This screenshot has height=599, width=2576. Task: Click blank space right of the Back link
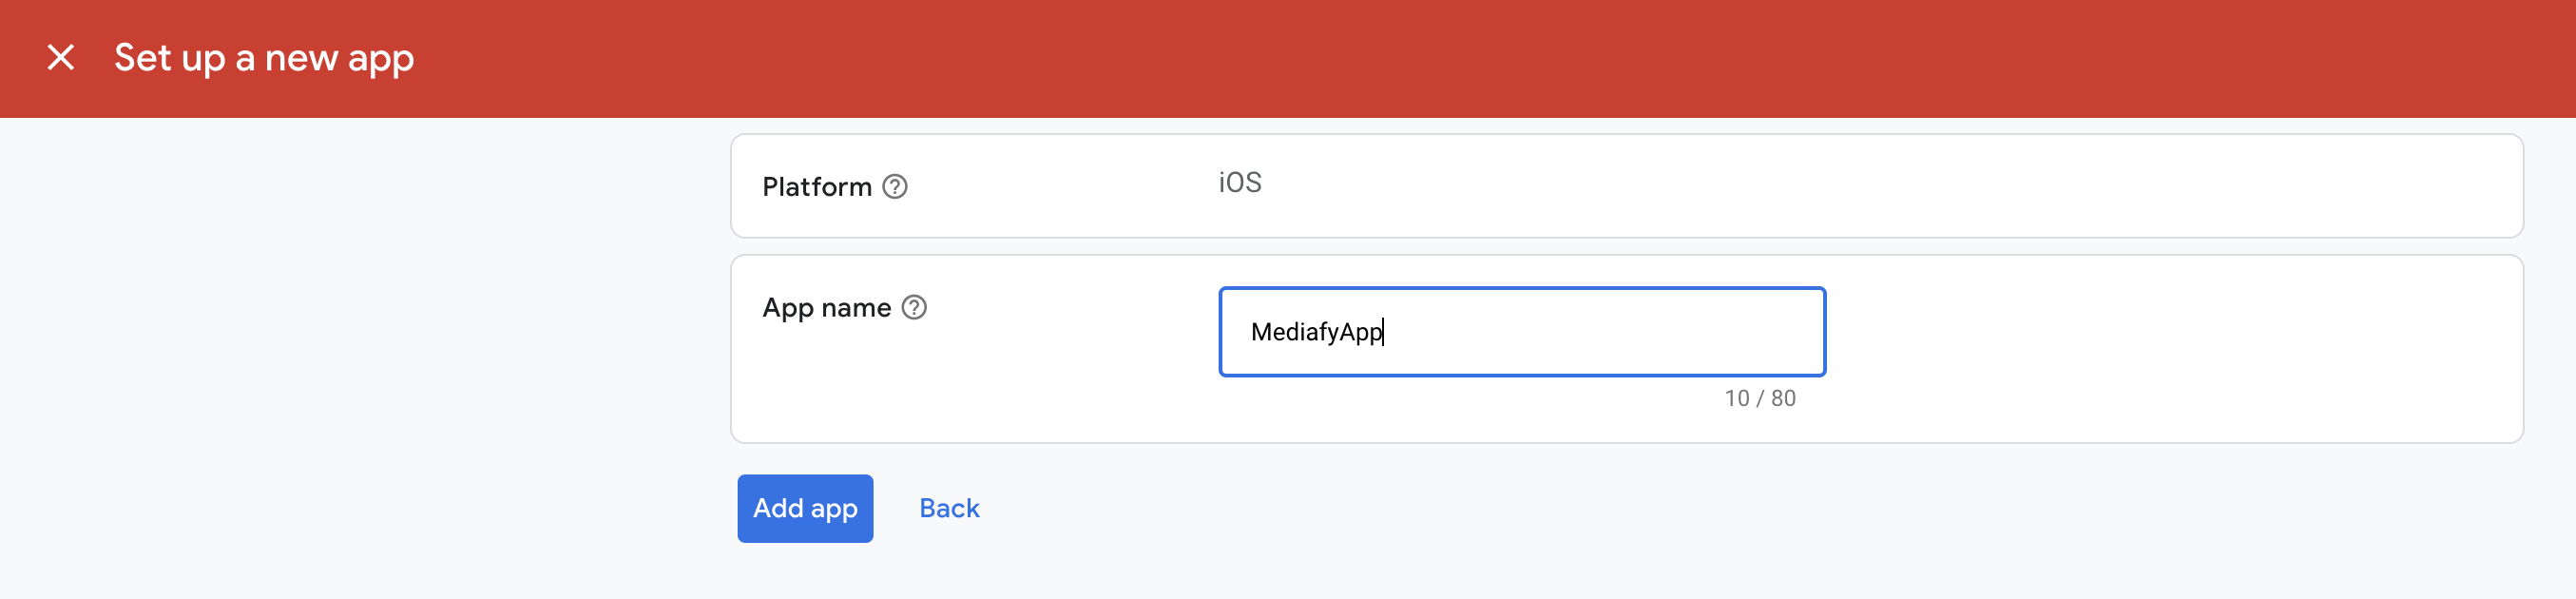1500,509
